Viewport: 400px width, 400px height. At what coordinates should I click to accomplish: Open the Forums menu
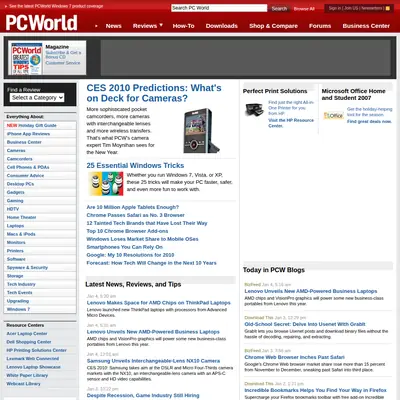pyautogui.click(x=320, y=26)
